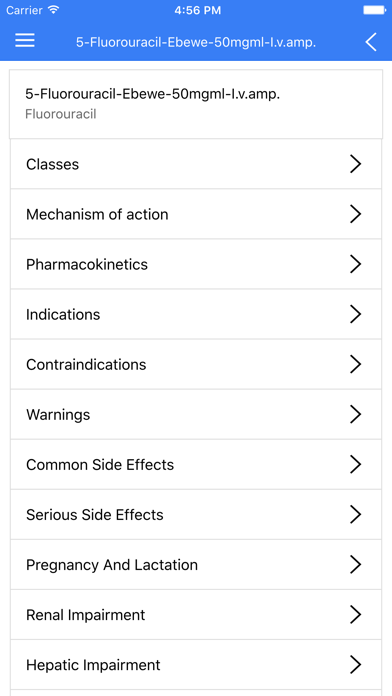
Task: Tap the Fluorouracil drug name card
Action: [196, 104]
